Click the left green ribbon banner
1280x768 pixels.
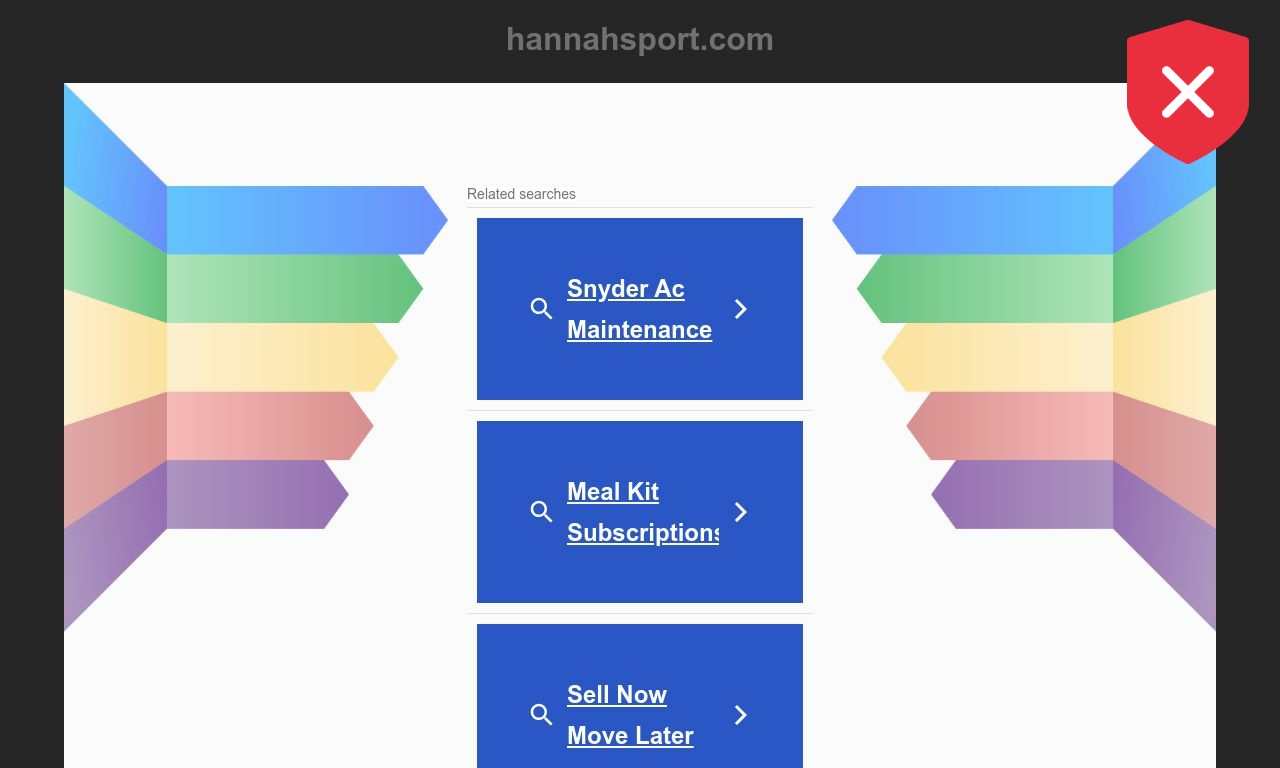285,289
